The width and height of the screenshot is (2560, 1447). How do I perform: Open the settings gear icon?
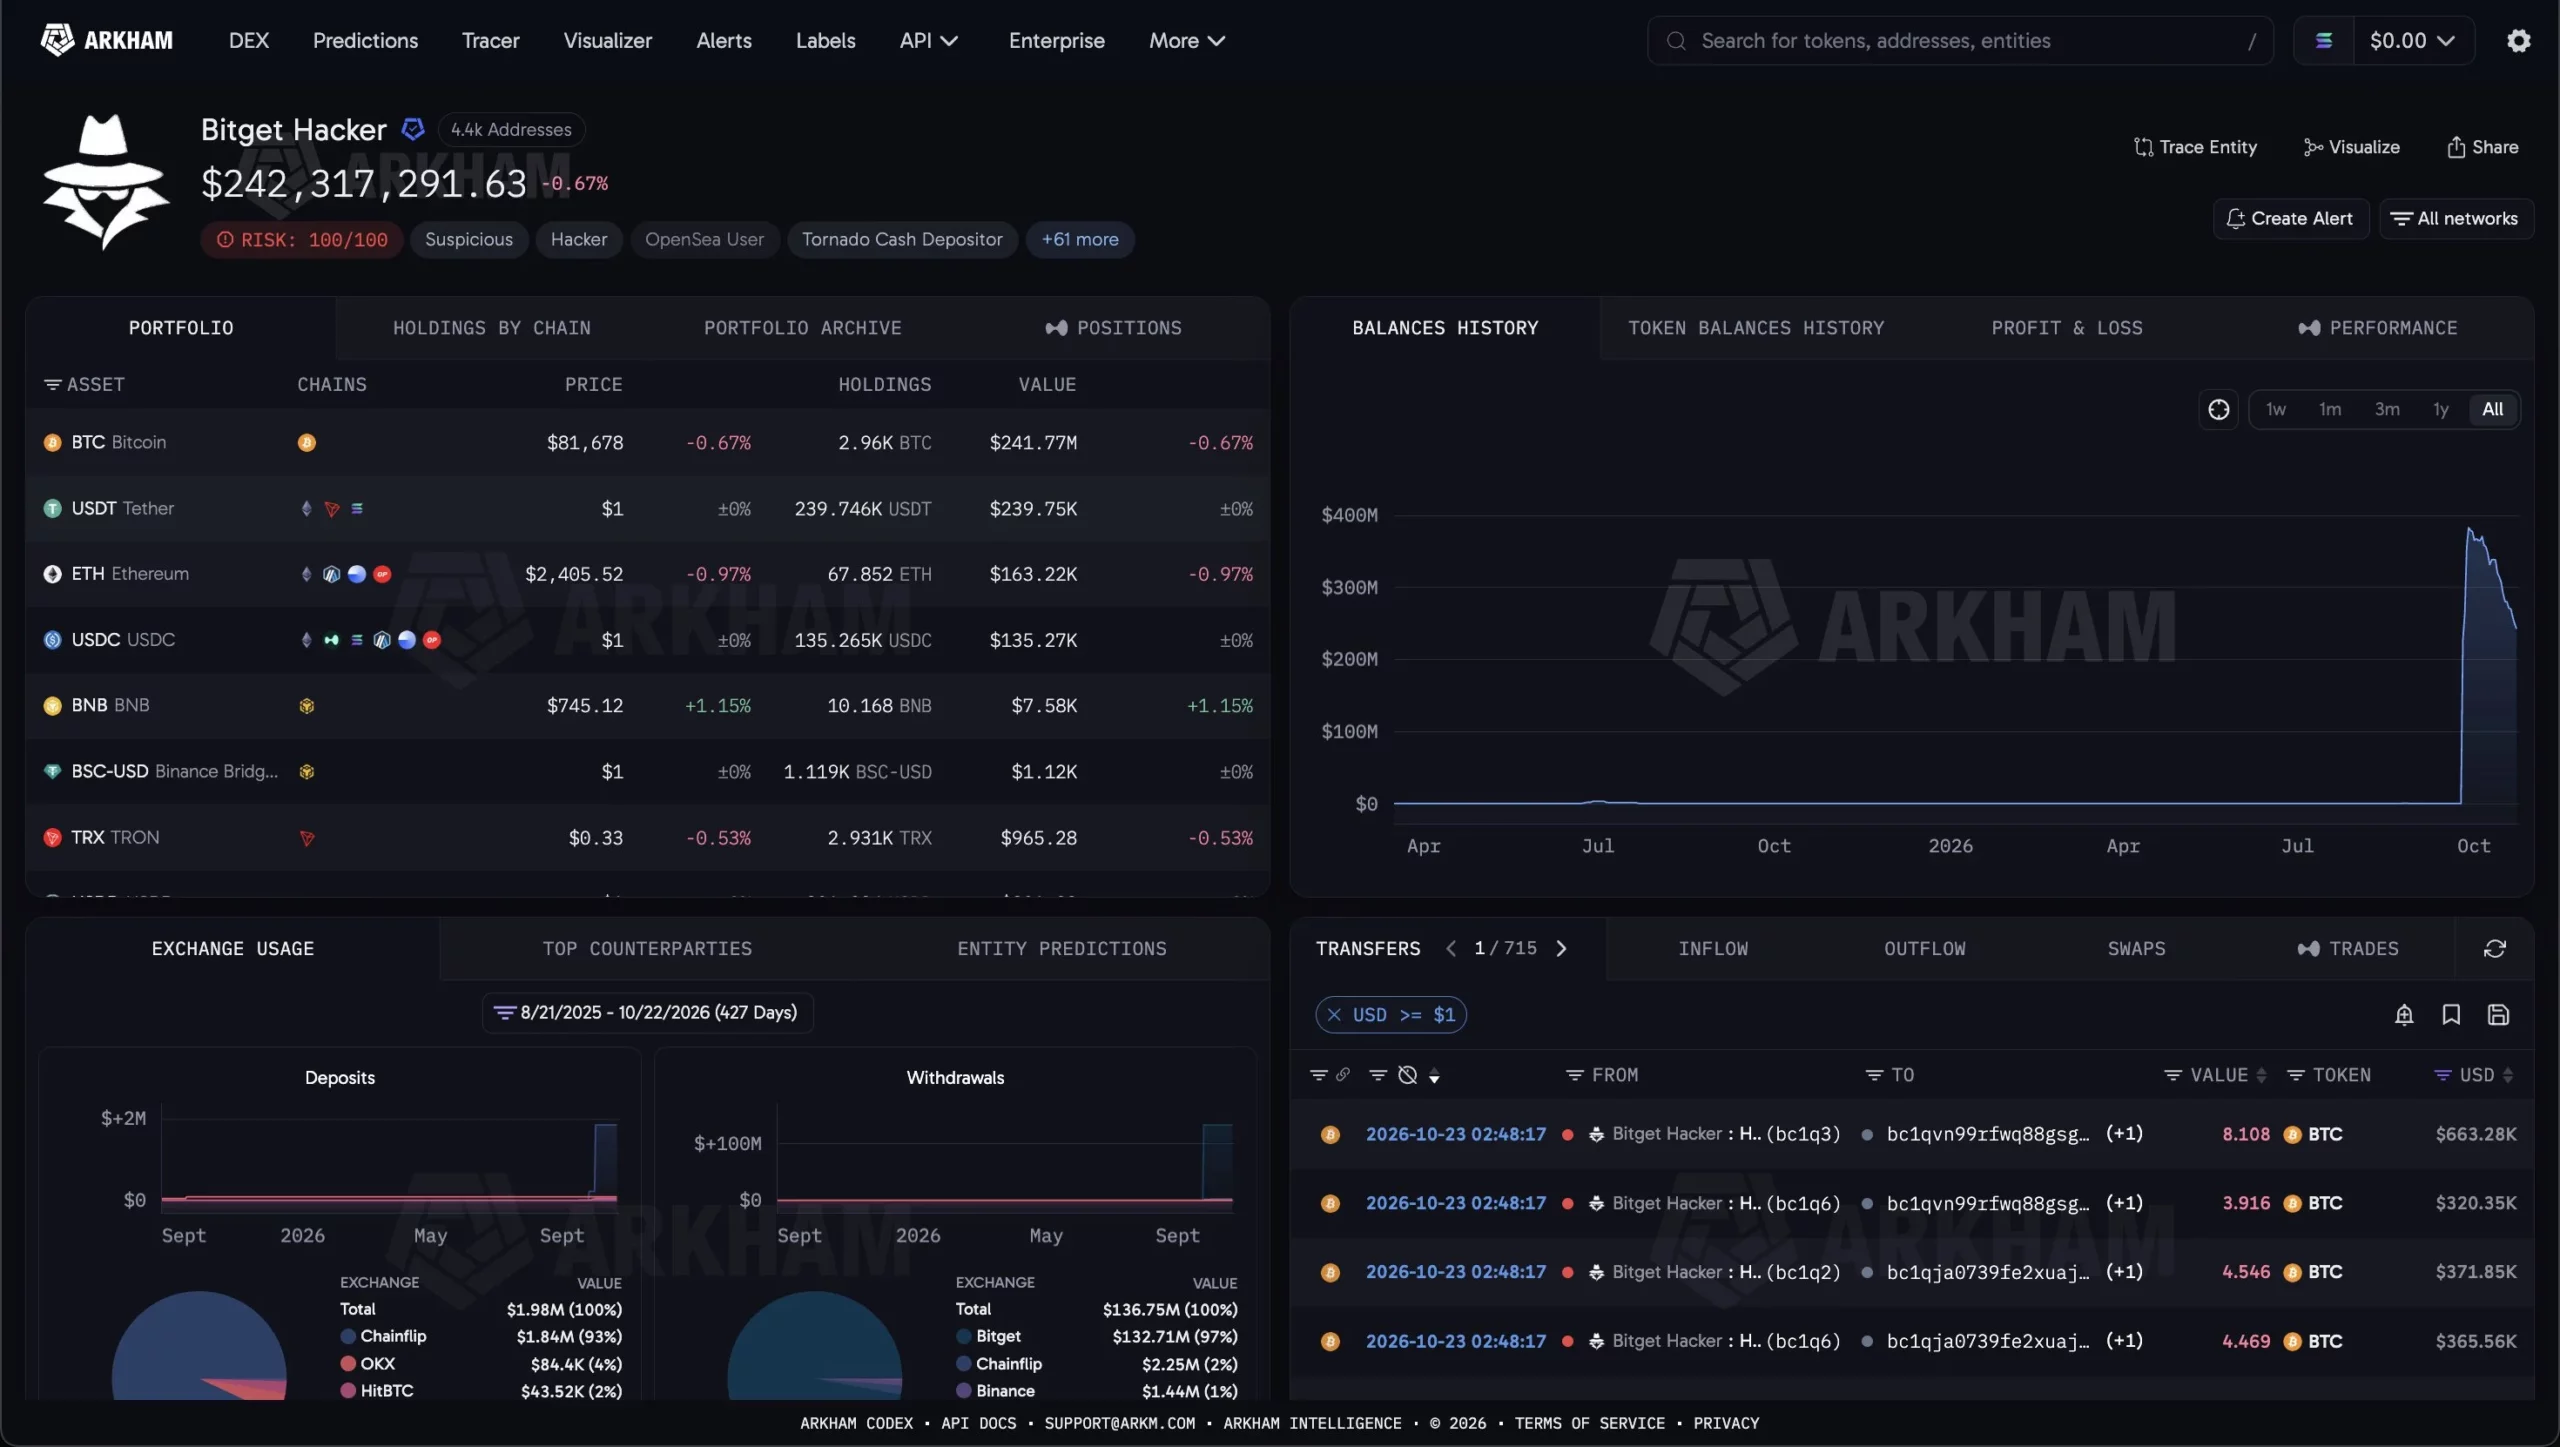point(2518,41)
